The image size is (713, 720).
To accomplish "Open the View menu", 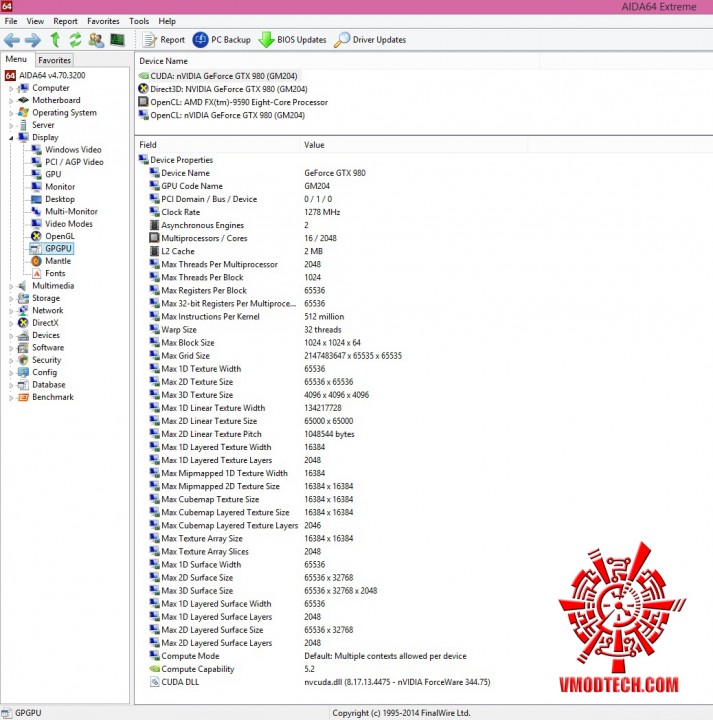I will [x=35, y=21].
